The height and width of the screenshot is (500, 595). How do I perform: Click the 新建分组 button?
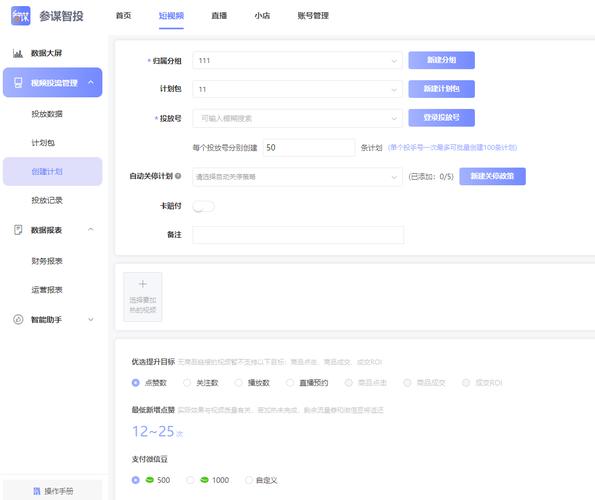pos(441,60)
